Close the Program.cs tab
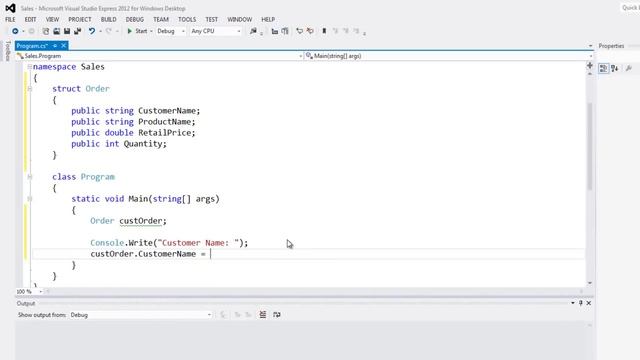This screenshot has height=360, width=640. pyautogui.click(x=63, y=46)
